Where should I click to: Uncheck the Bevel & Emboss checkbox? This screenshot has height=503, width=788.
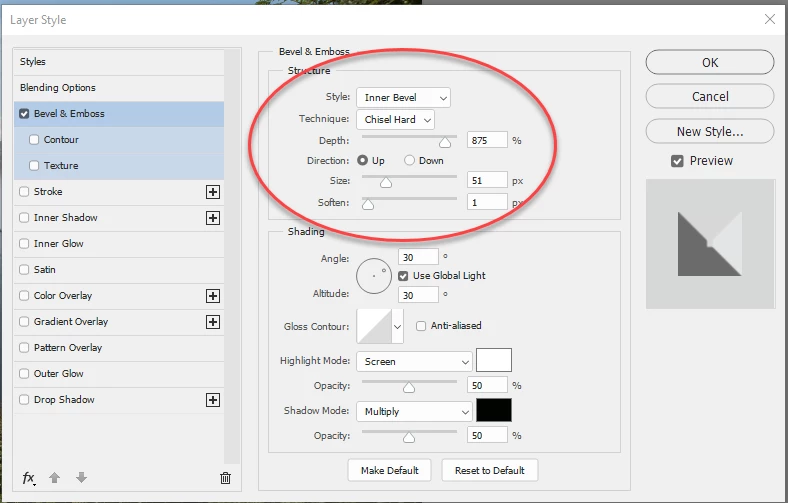[24, 114]
